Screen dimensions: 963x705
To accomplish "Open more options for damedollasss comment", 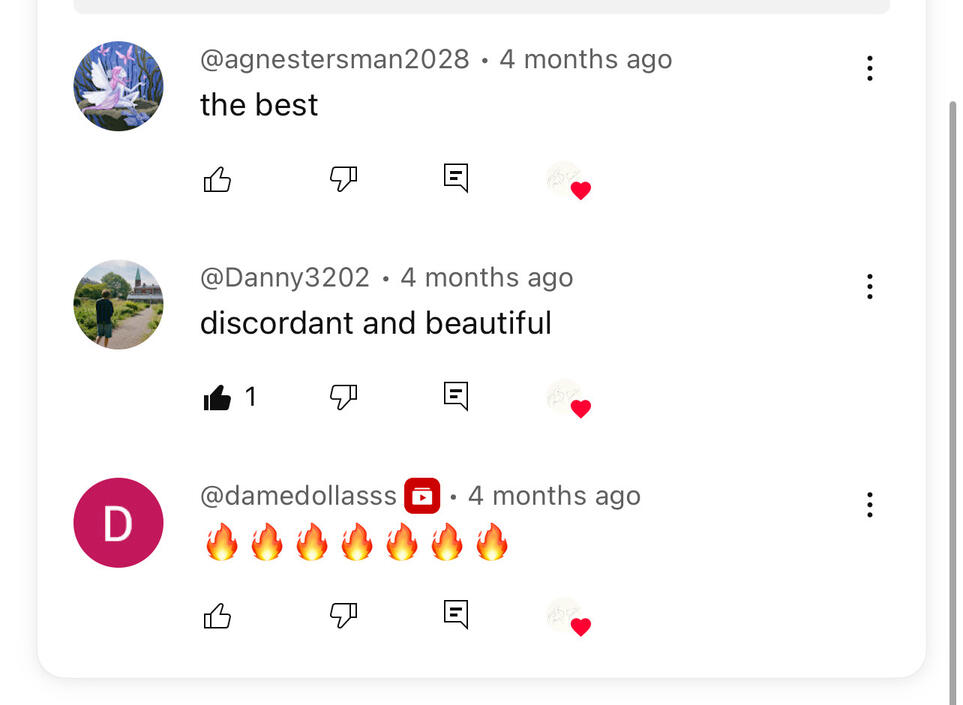I will (870, 505).
